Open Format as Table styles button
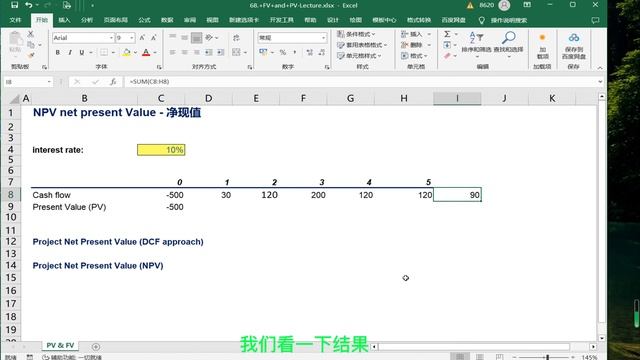 click(362, 45)
